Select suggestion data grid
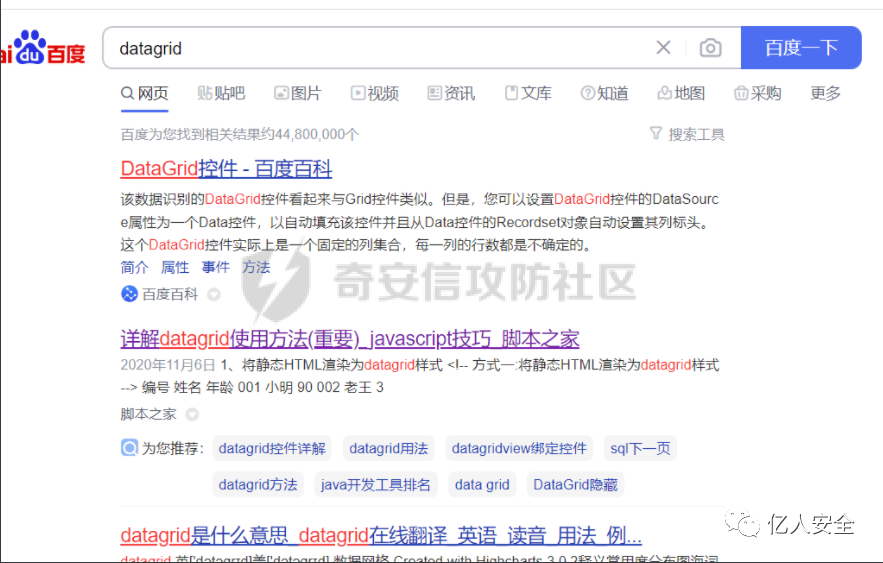The width and height of the screenshot is (883, 563). click(482, 485)
